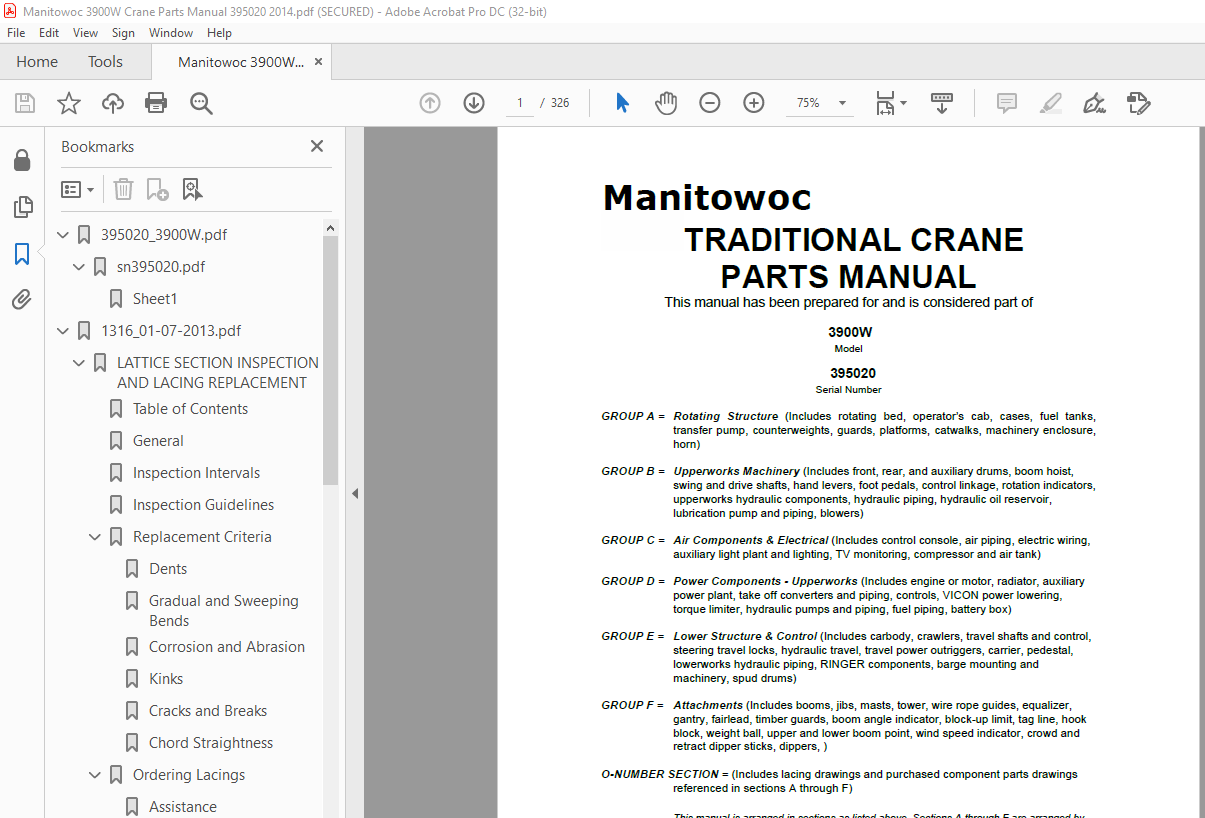Open Inspection Guidelines bookmark
The width and height of the screenshot is (1205, 818).
[x=203, y=505]
